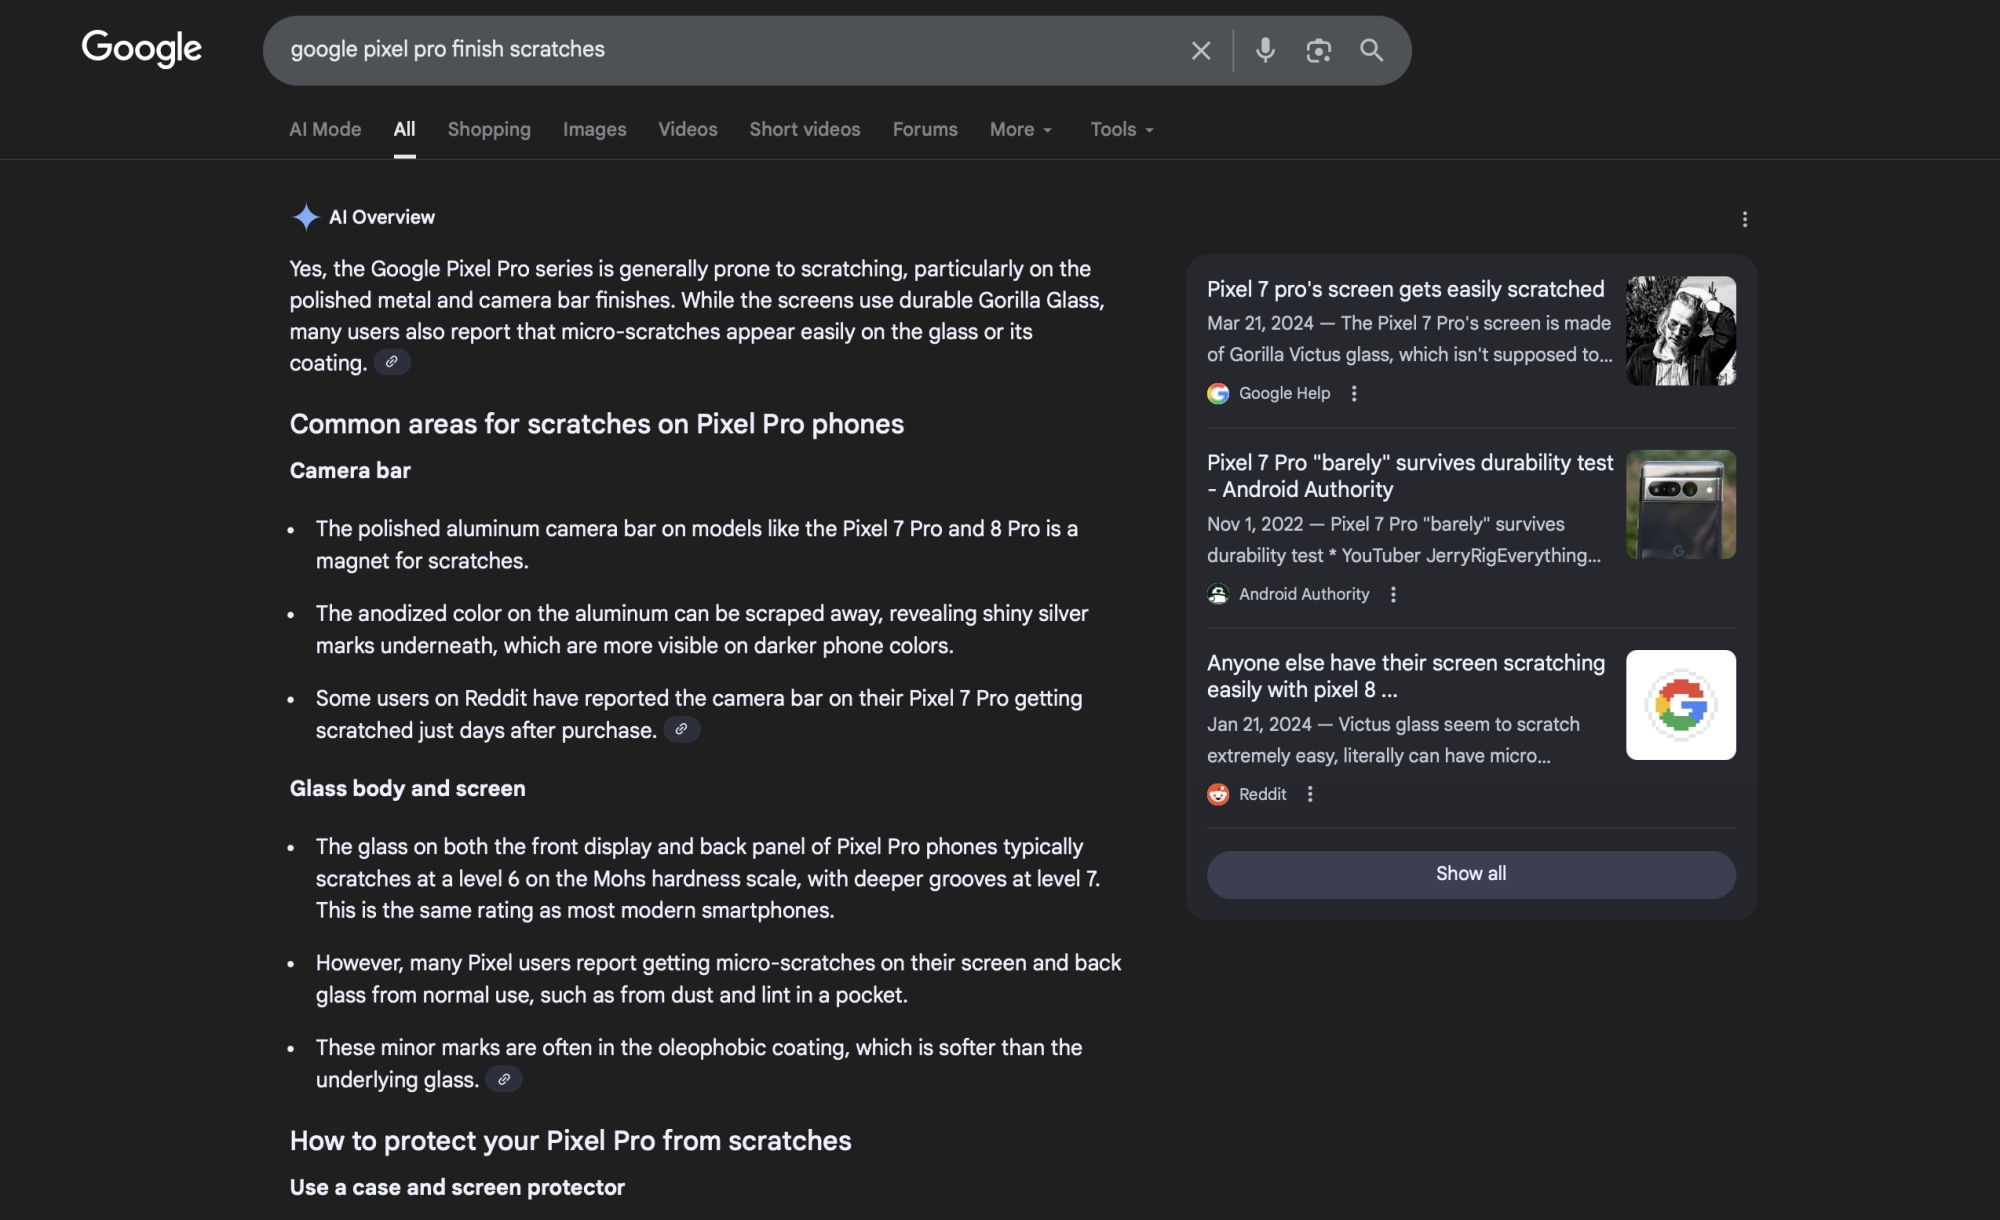Image resolution: width=2000 pixels, height=1220 pixels.
Task: Click the magnifying glass search icon
Action: coord(1371,50)
